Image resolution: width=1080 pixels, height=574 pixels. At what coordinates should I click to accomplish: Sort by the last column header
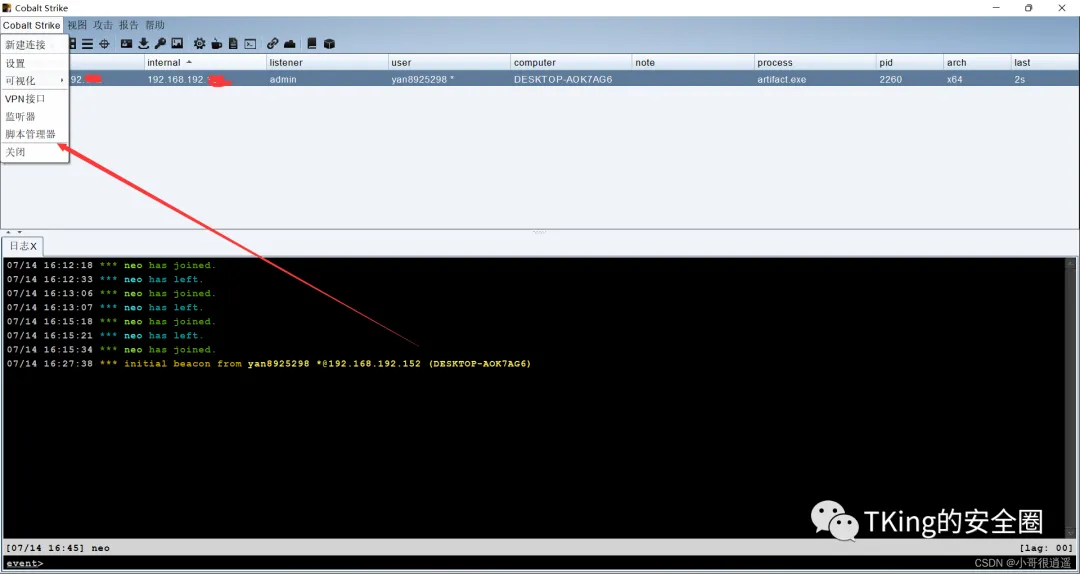[x=1044, y=63]
